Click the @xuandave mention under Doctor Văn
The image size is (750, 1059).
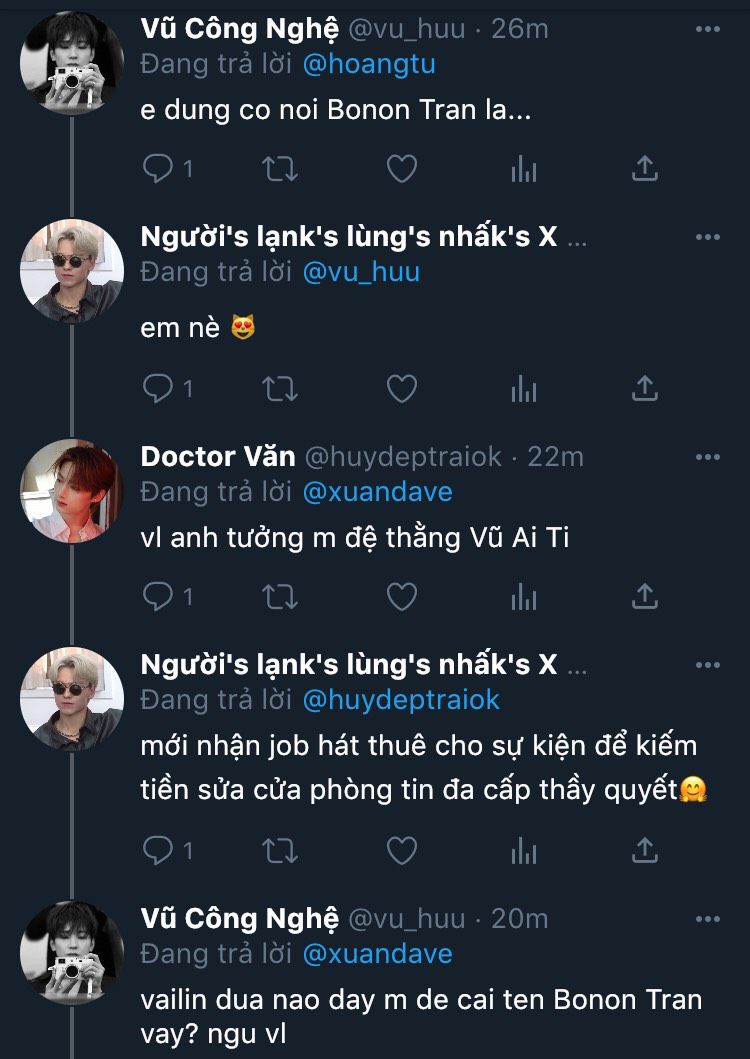click(377, 492)
